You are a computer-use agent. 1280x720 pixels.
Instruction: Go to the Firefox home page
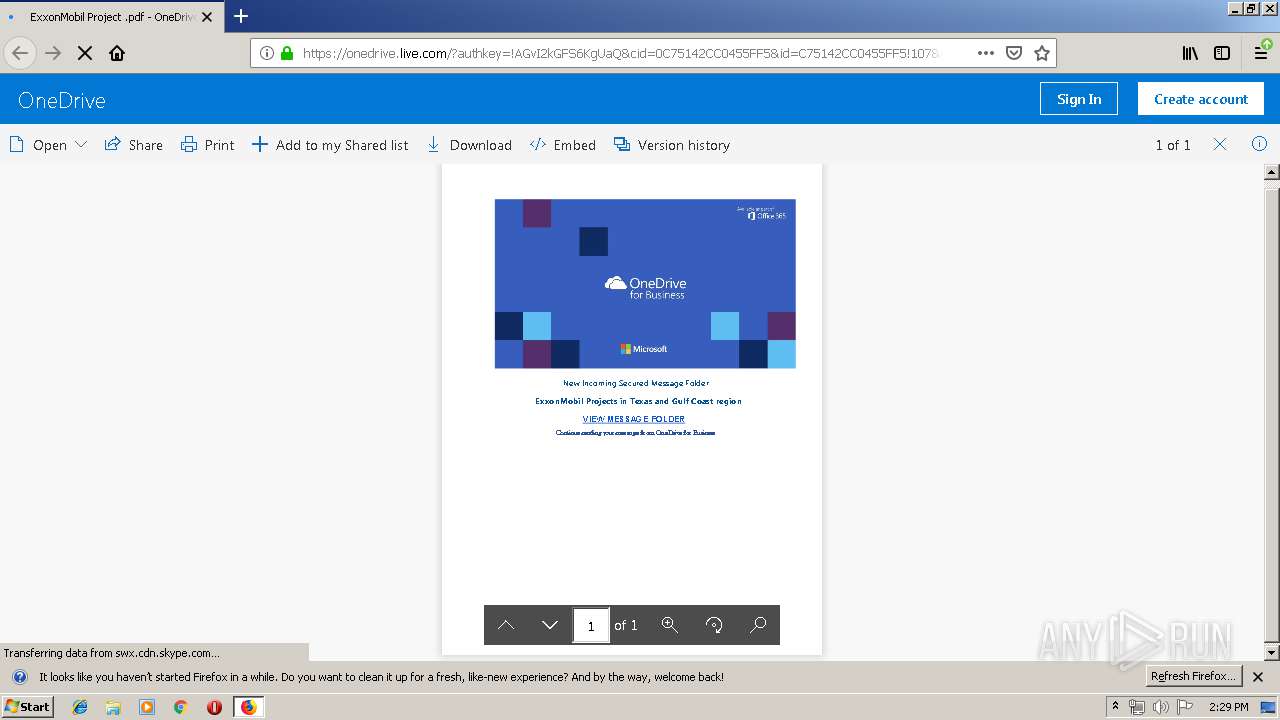pyautogui.click(x=117, y=53)
